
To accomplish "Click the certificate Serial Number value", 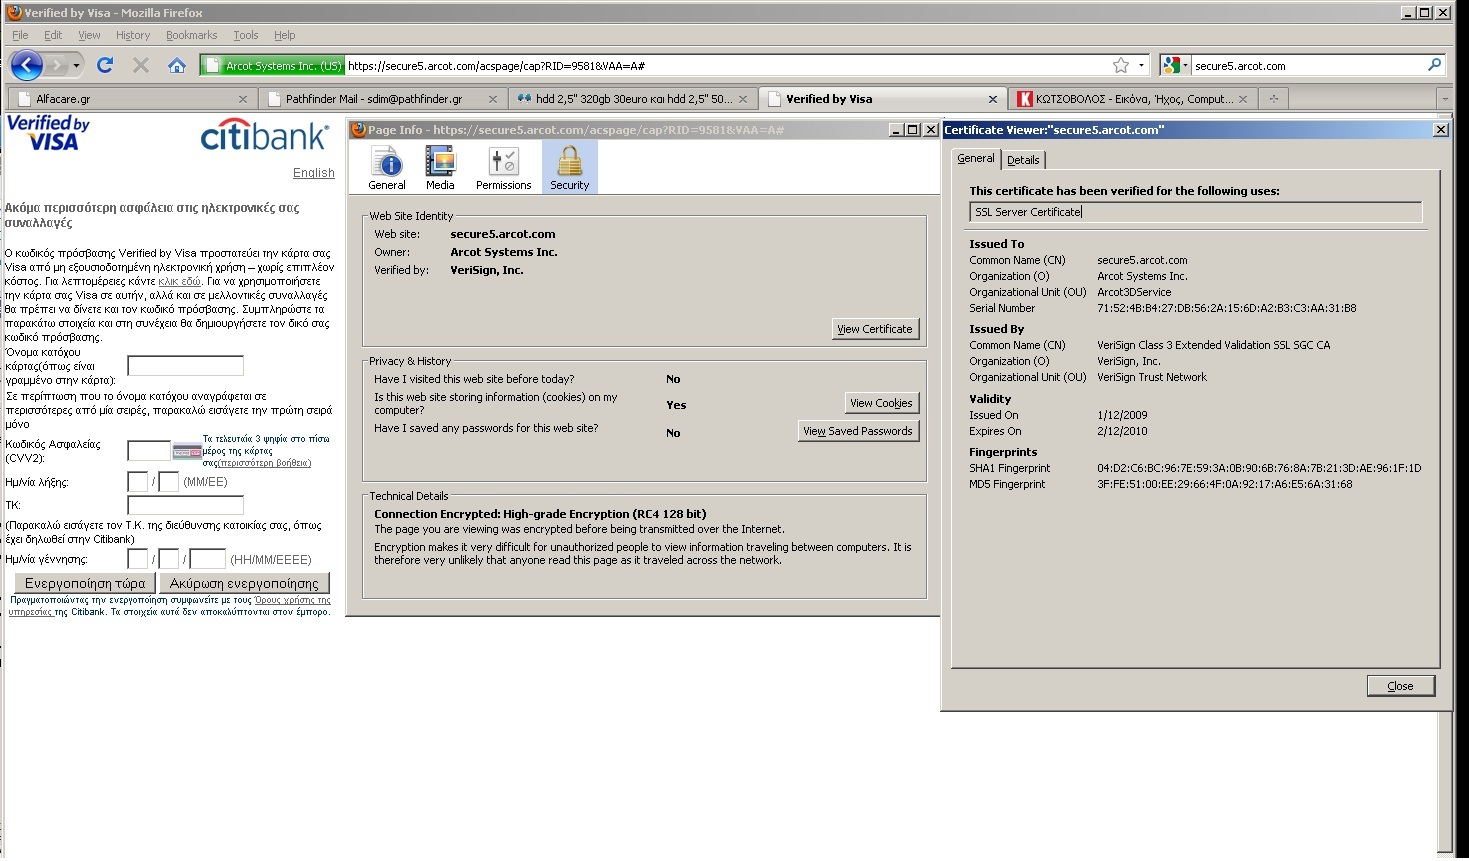I will [1227, 308].
